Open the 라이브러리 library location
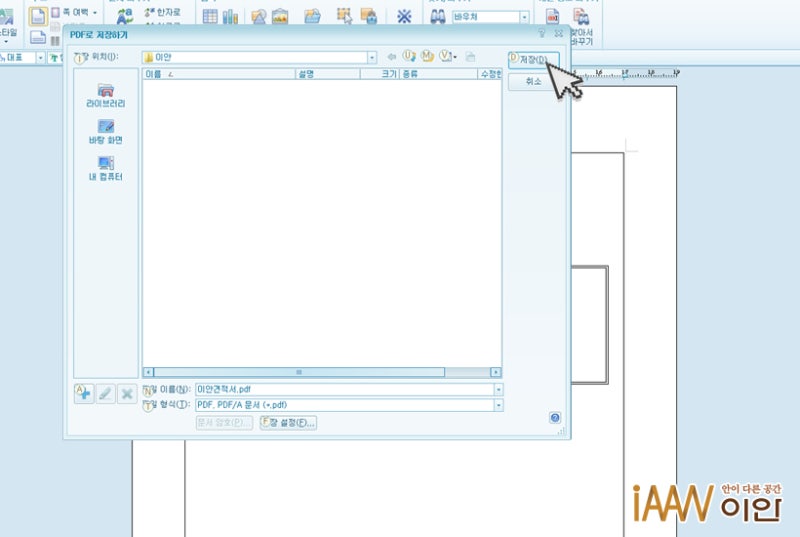 (x=106, y=95)
